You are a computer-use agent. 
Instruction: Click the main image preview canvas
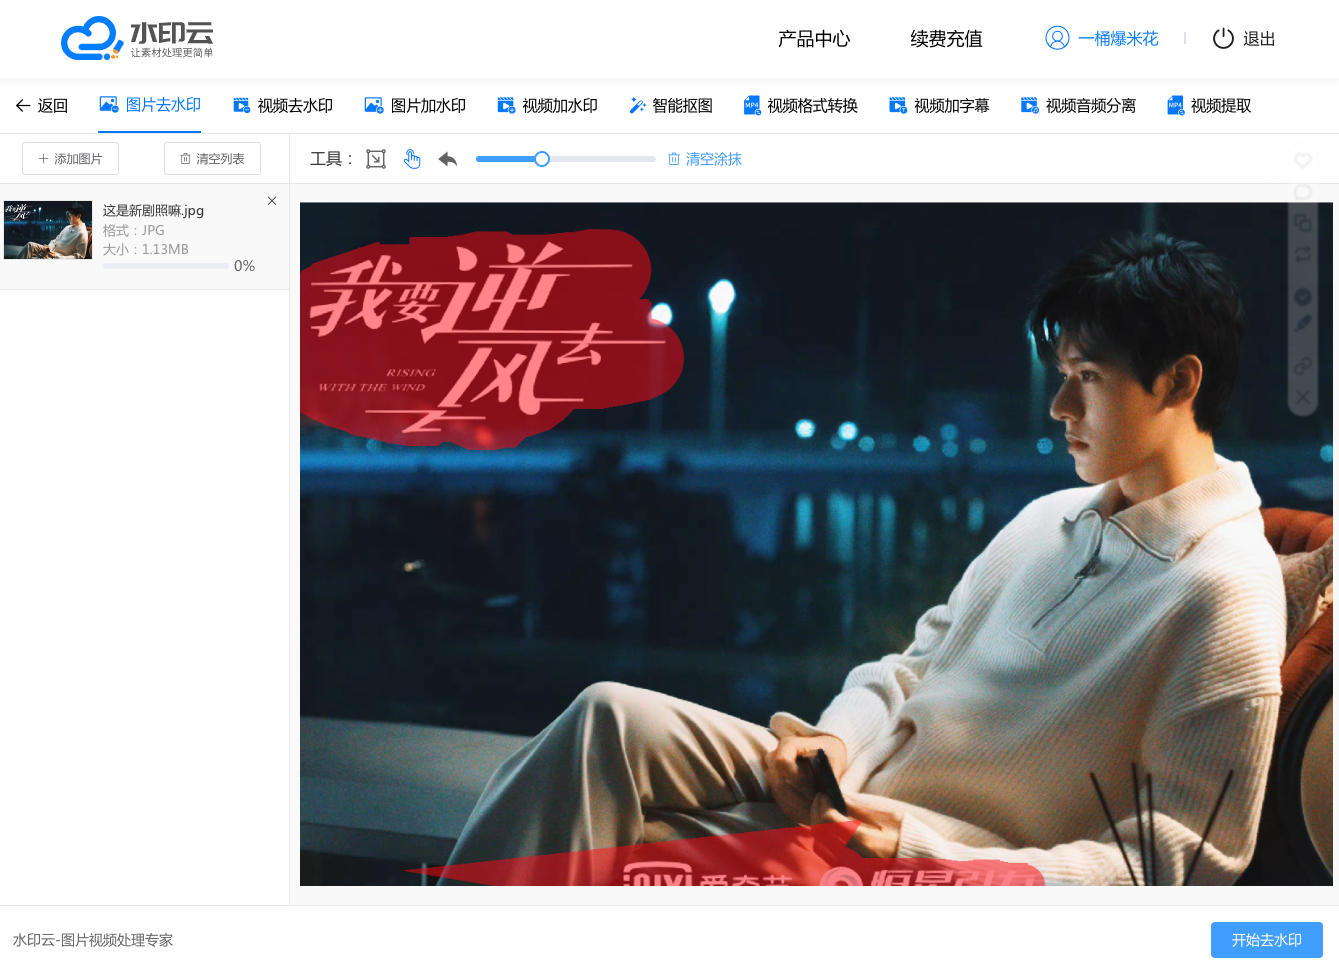coord(816,544)
